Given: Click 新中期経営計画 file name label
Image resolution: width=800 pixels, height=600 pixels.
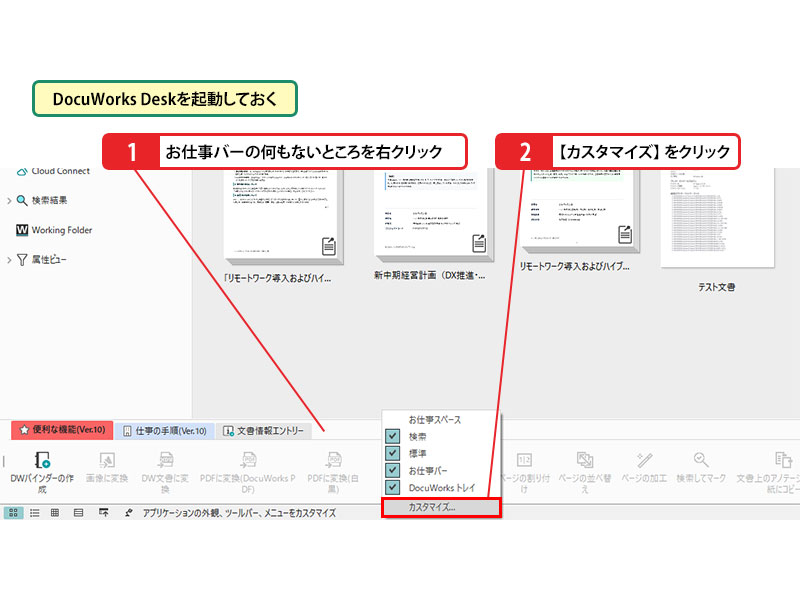Looking at the screenshot, I should pyautogui.click(x=429, y=276).
